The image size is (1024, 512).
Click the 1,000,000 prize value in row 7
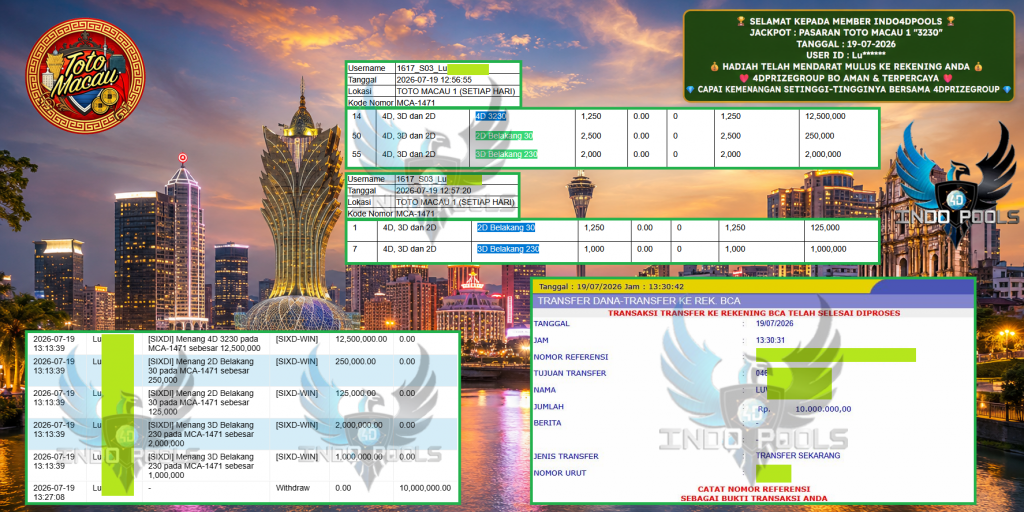click(828, 249)
